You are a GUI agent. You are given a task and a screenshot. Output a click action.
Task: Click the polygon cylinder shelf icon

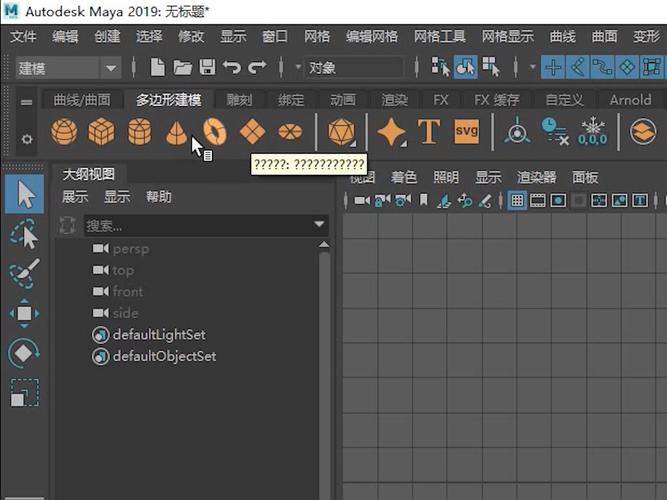point(139,132)
